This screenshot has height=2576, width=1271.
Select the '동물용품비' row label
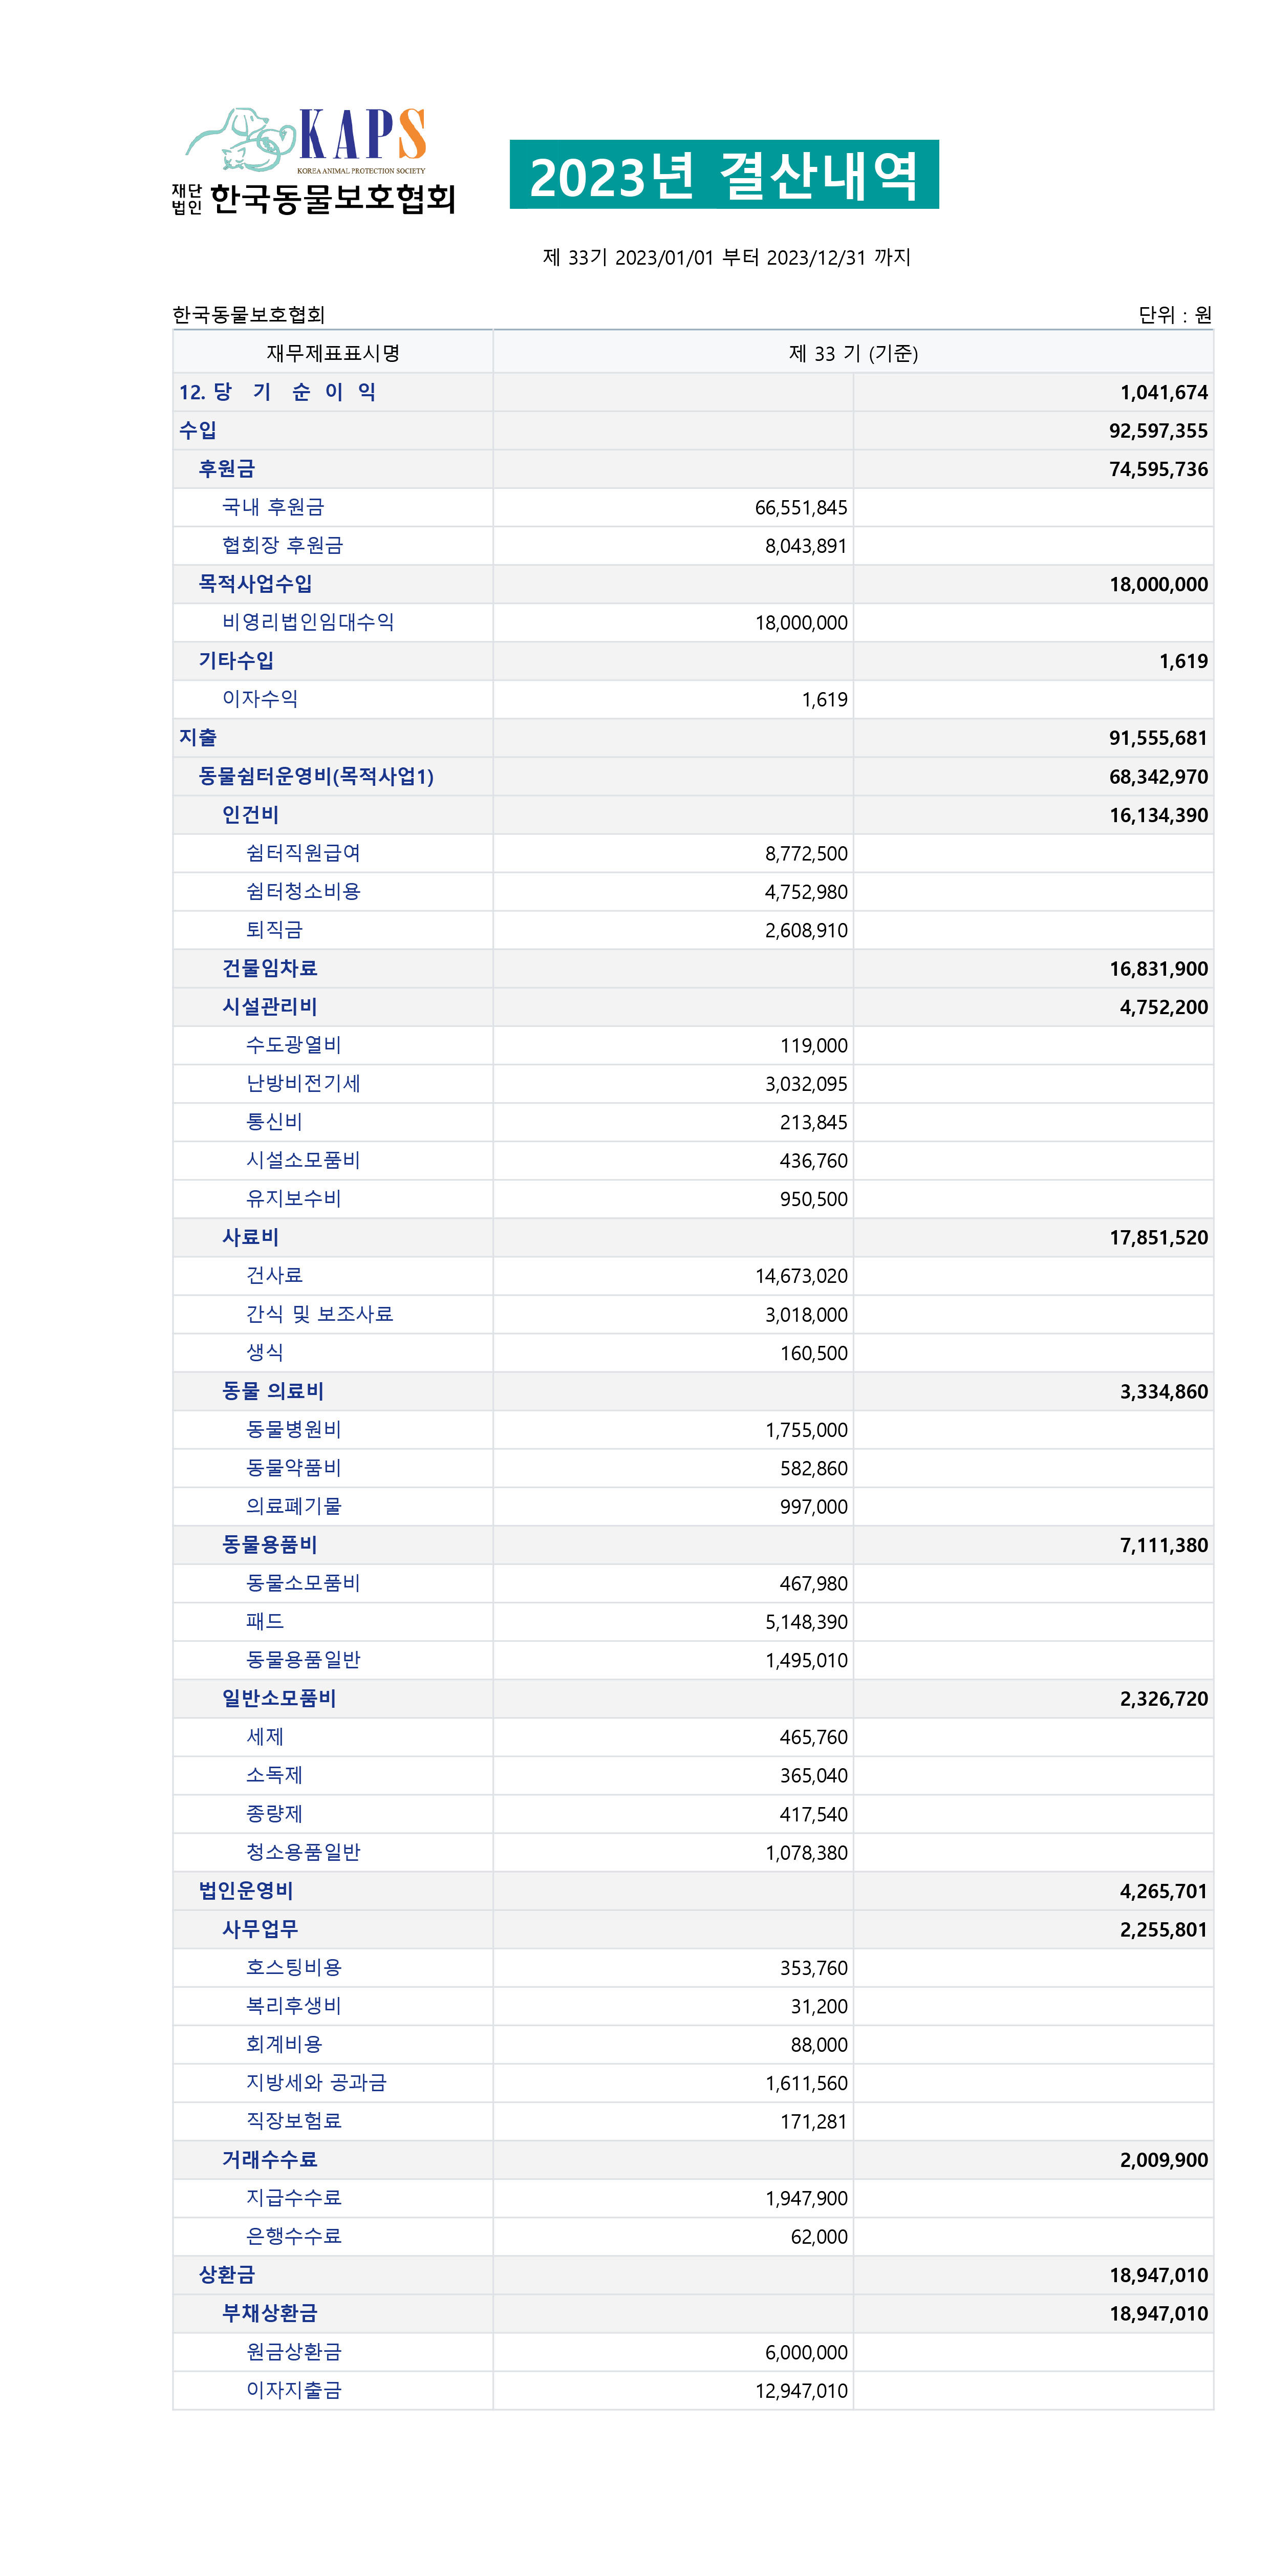pos(269,1544)
